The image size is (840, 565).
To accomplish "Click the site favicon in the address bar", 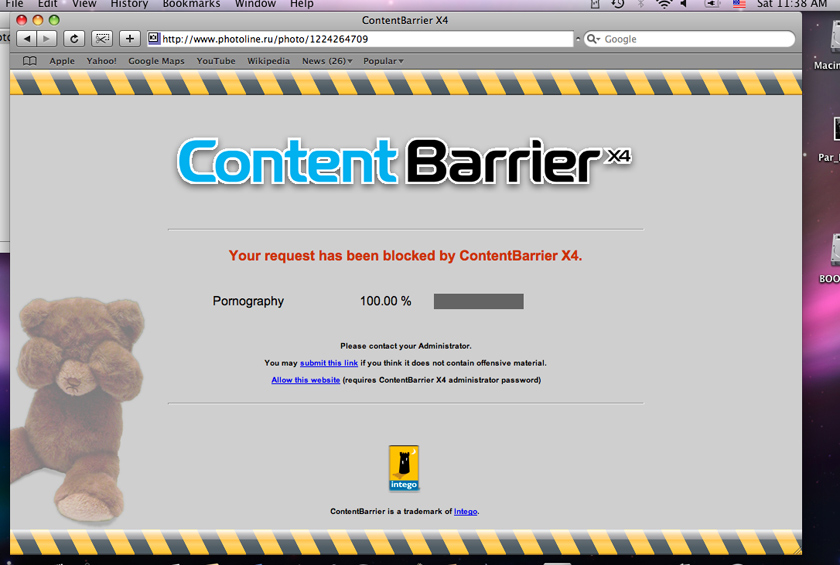I will click(x=154, y=38).
